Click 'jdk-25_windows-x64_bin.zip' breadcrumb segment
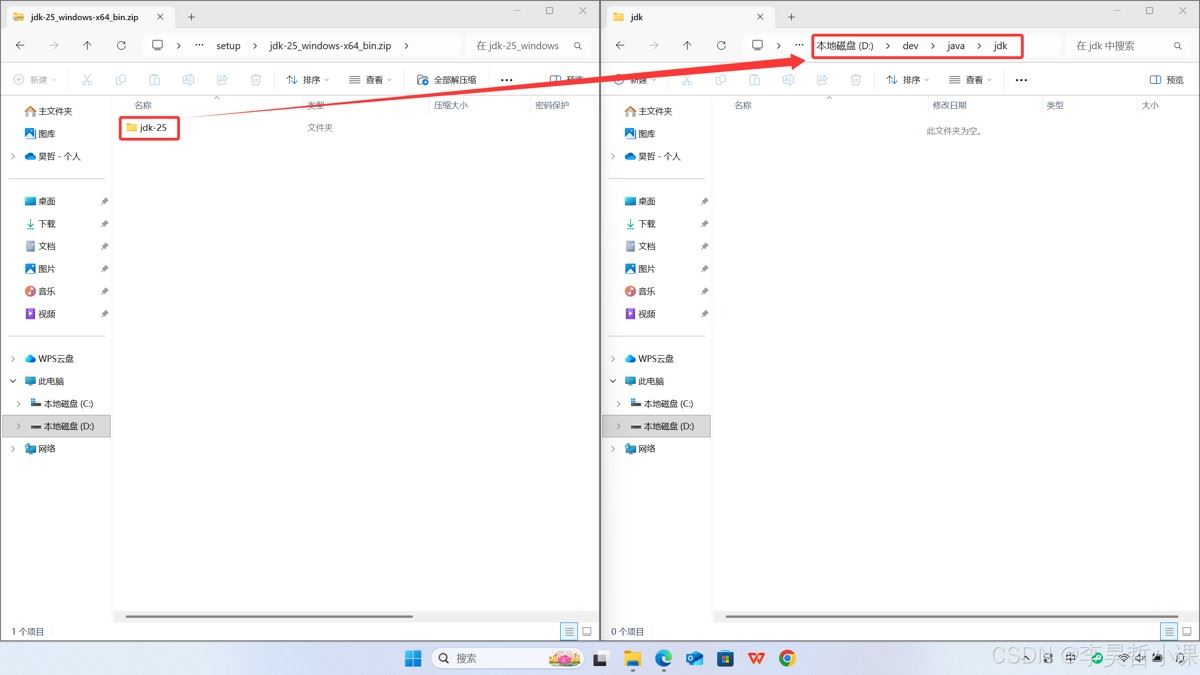This screenshot has width=1200, height=675. pyautogui.click(x=330, y=46)
